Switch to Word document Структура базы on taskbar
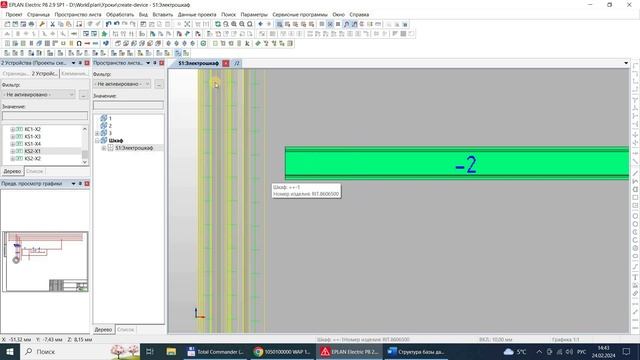This screenshot has height=360, width=640. coord(416,351)
